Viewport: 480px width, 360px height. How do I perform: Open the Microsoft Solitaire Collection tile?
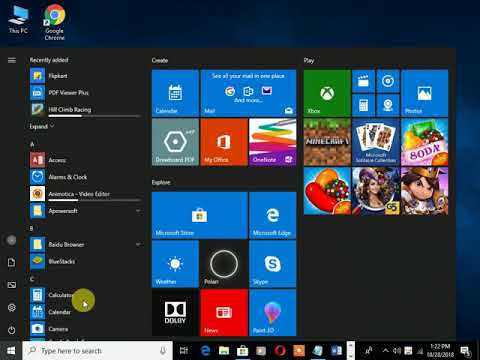point(376,142)
